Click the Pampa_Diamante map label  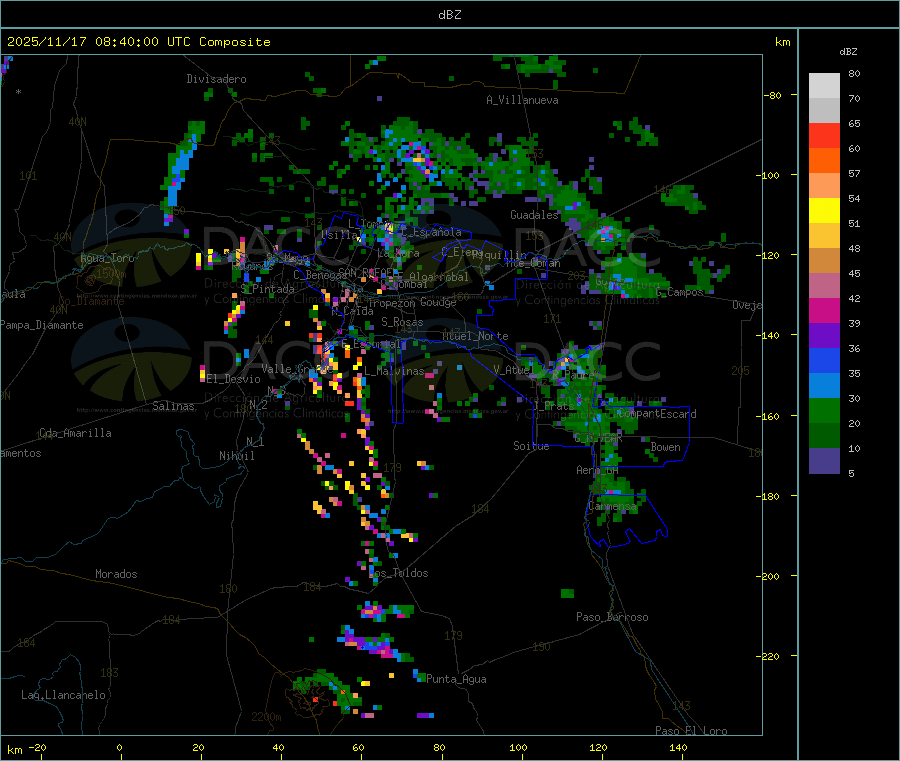42,325
